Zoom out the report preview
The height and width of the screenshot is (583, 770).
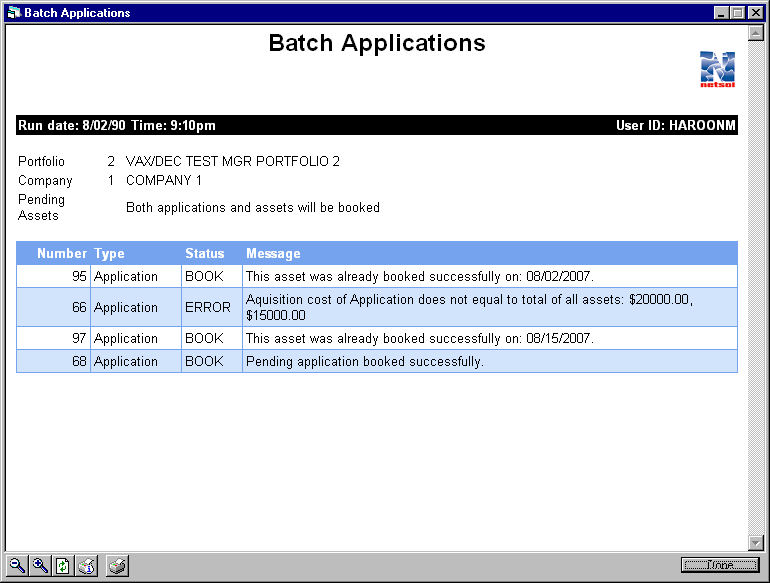17,566
